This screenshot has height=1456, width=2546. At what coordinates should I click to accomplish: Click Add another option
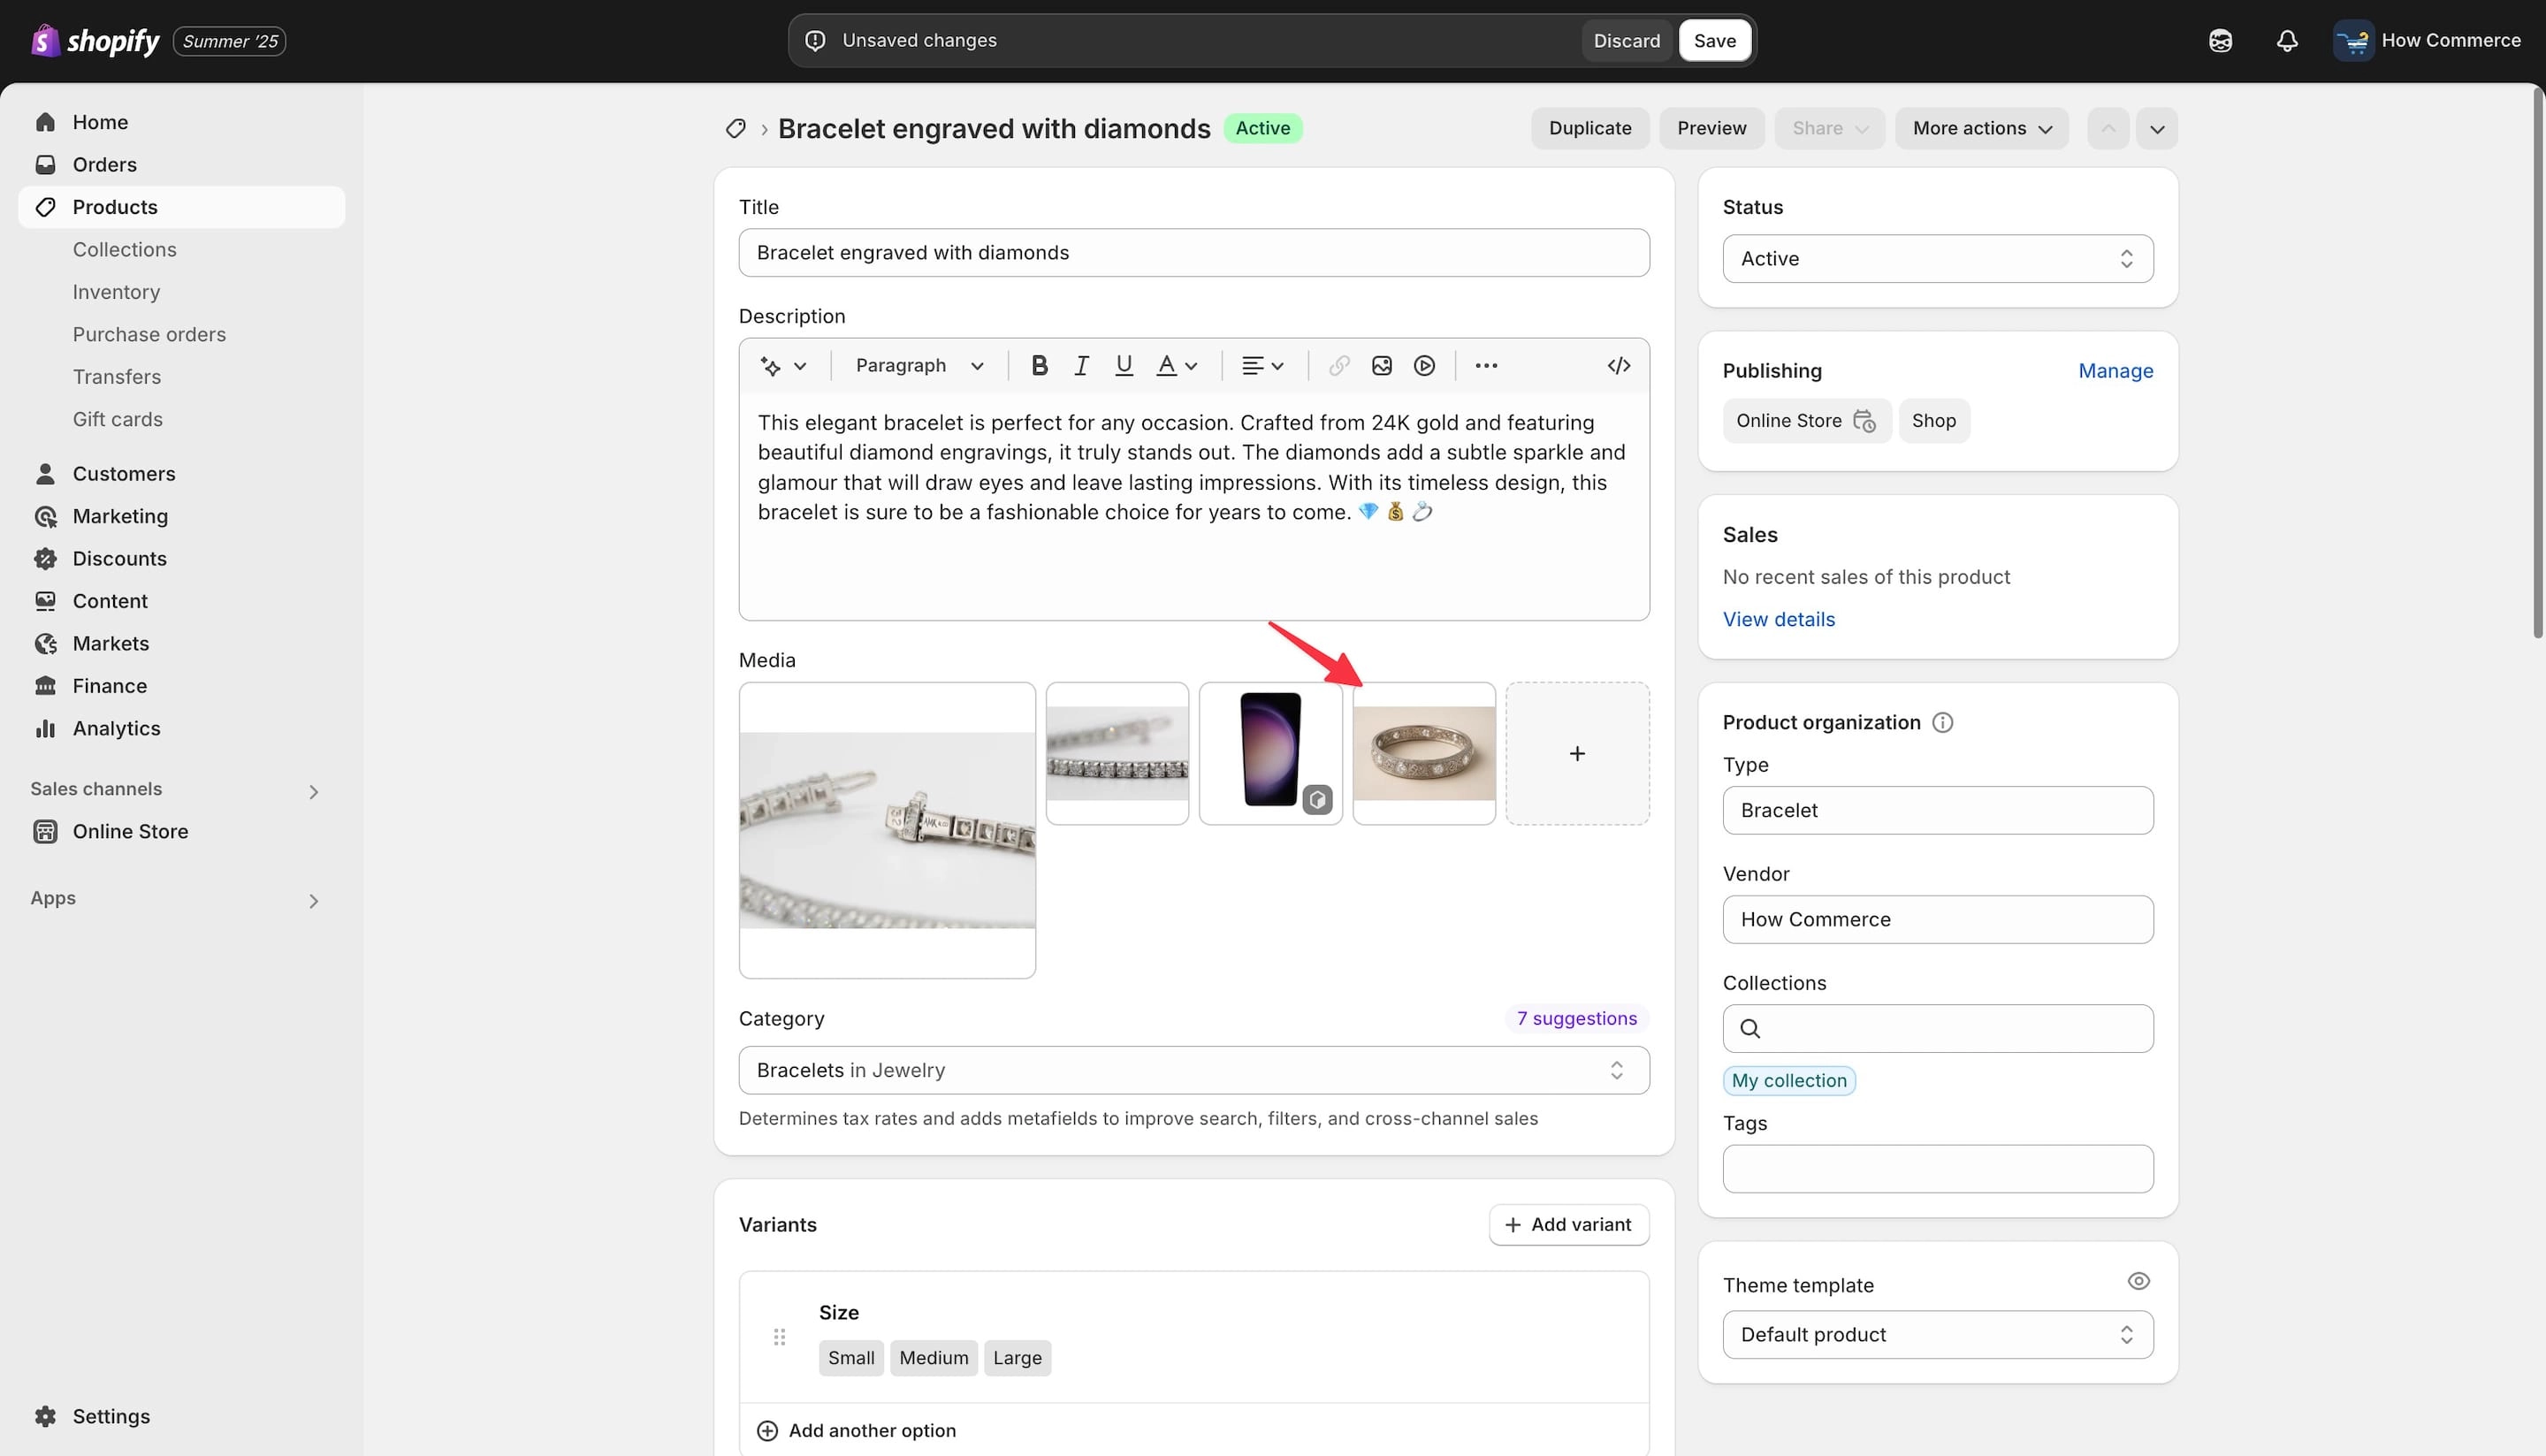856,1431
